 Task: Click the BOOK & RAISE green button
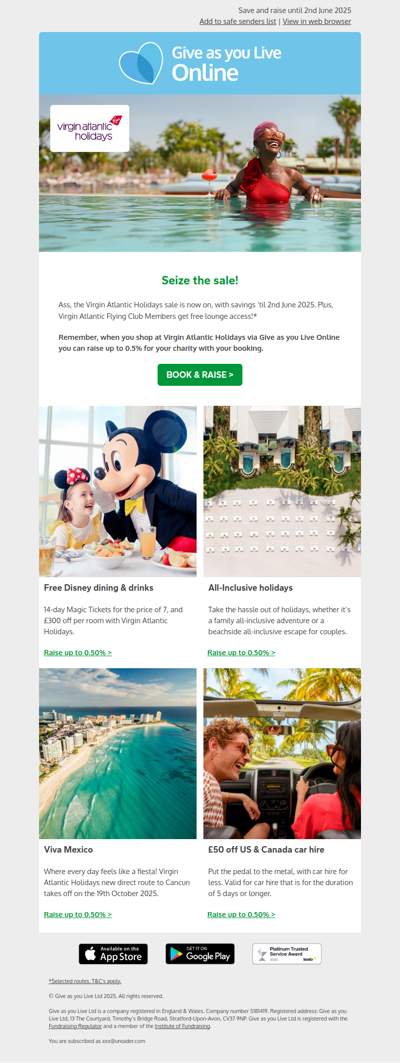coord(200,375)
